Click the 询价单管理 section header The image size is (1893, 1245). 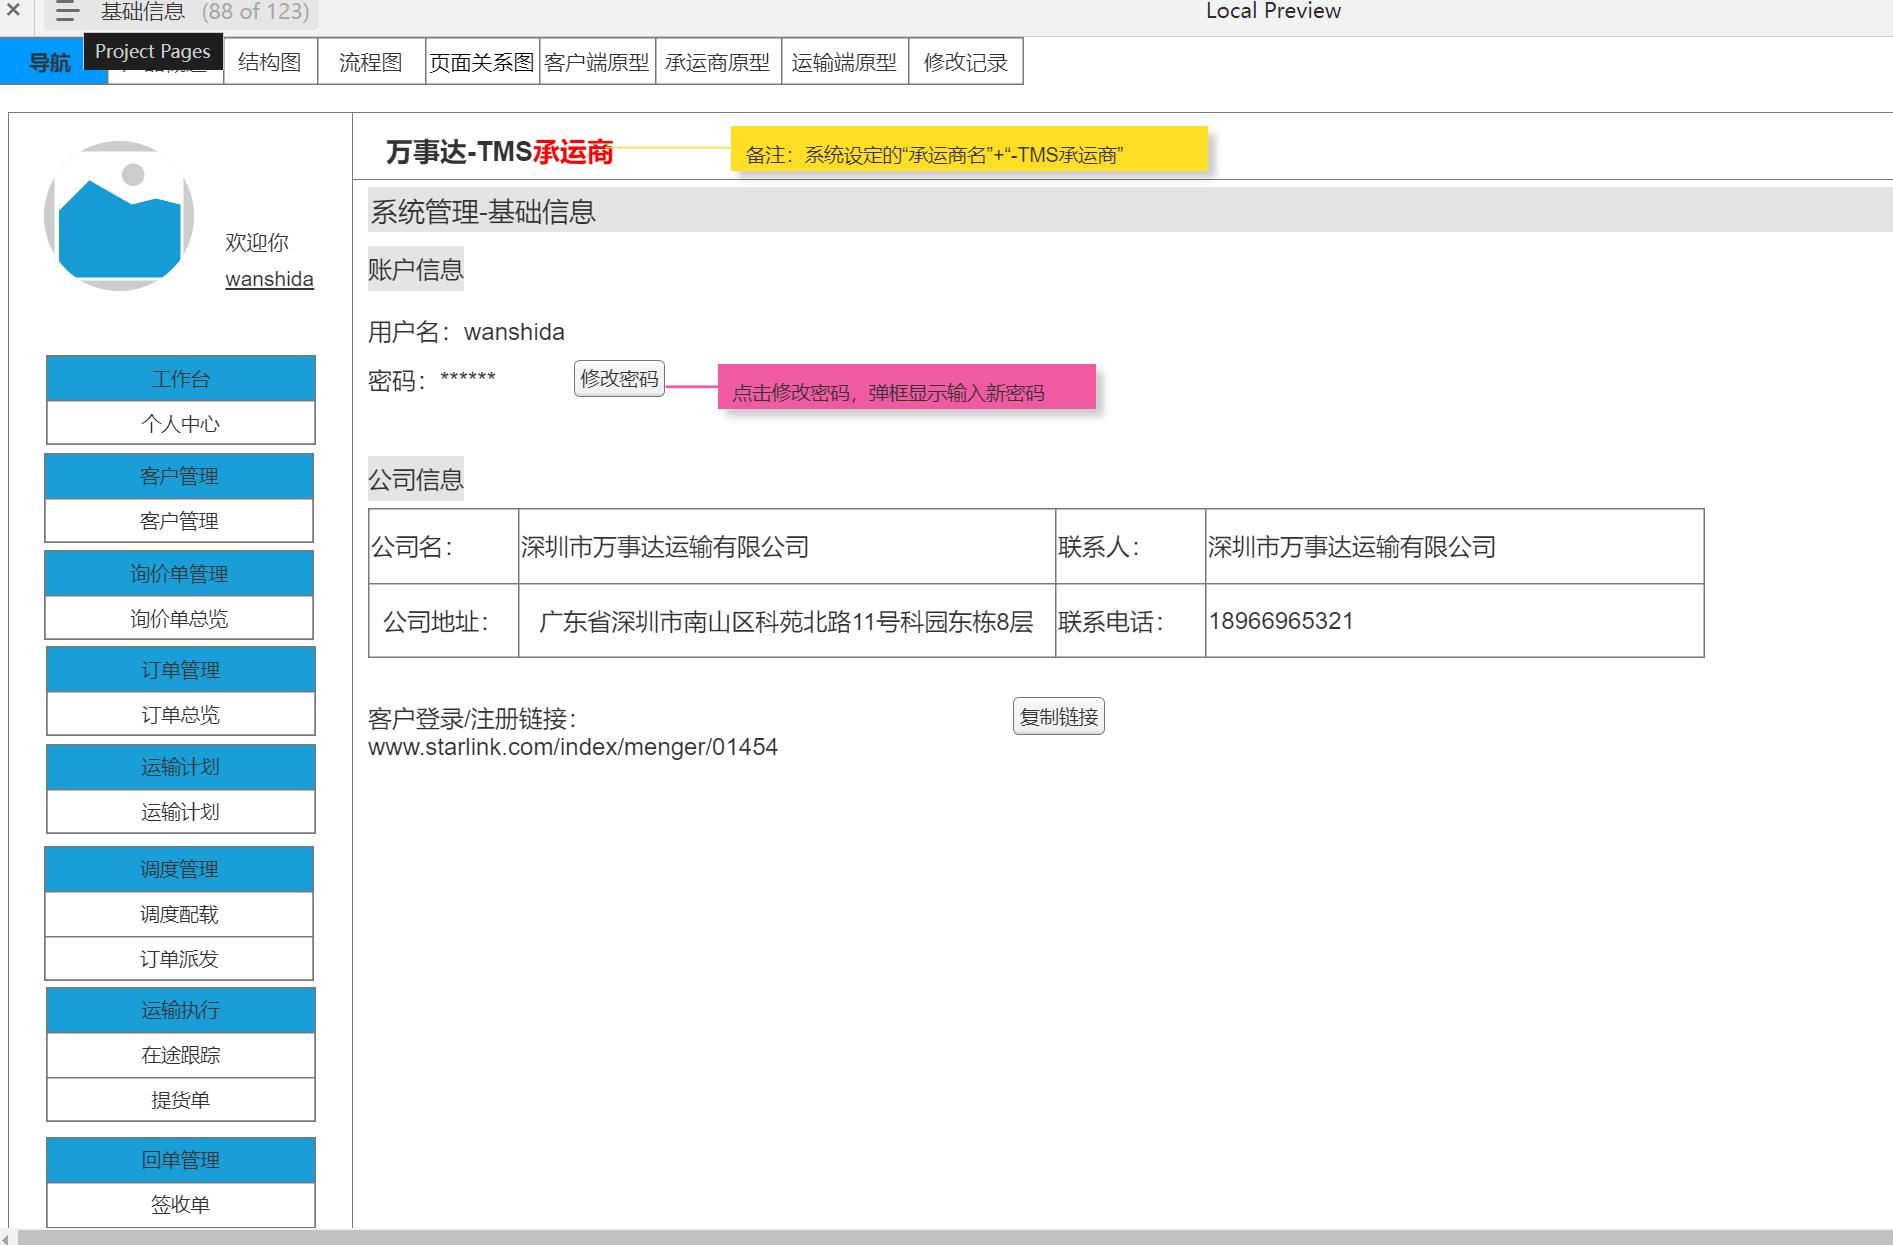[x=179, y=573]
